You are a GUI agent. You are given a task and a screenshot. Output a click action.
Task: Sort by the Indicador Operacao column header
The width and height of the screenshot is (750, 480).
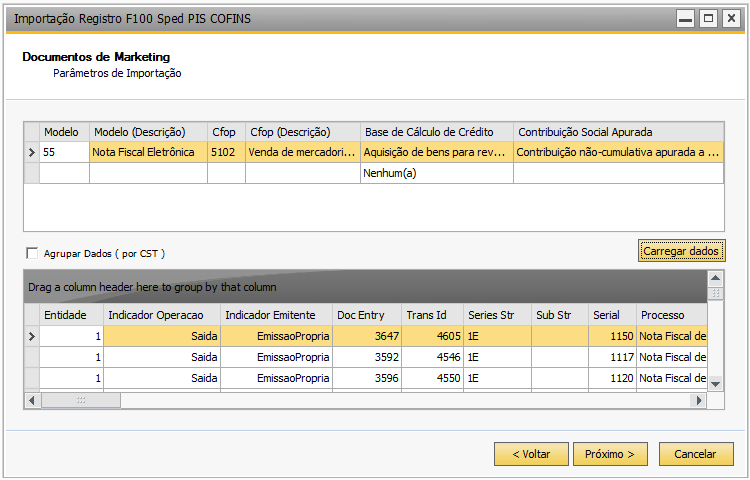coord(162,315)
